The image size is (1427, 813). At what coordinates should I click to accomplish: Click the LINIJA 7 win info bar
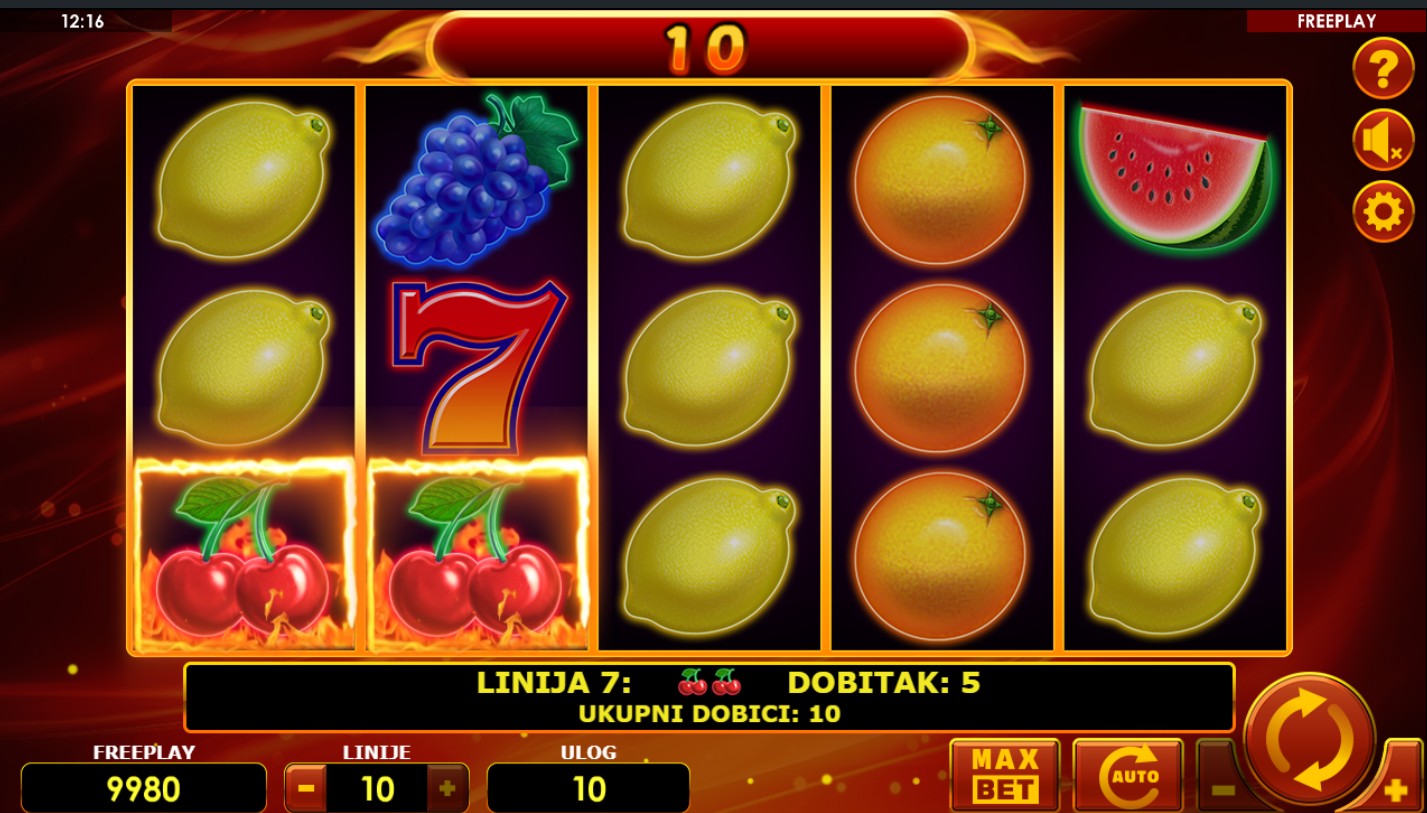point(709,697)
